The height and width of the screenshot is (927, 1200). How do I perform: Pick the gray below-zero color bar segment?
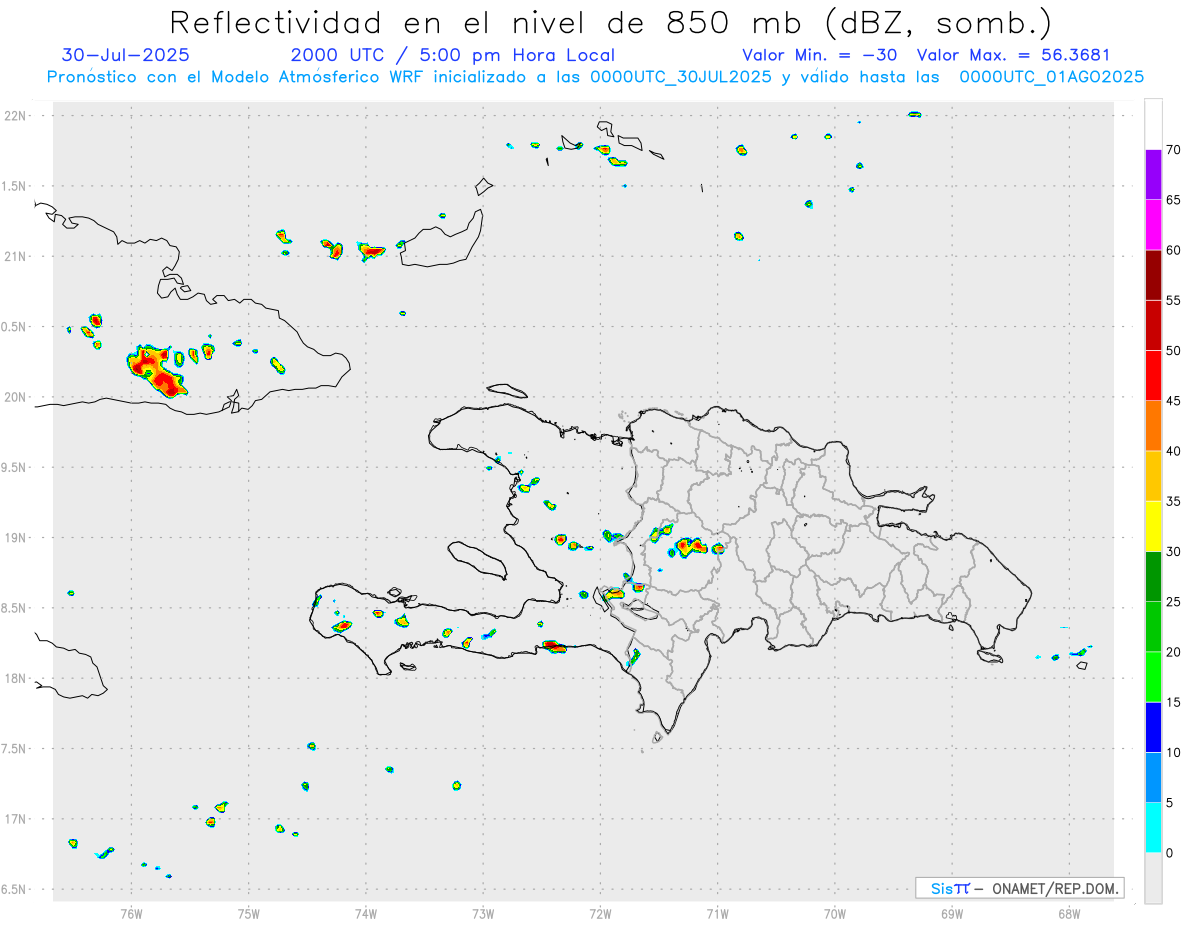pos(1153,878)
